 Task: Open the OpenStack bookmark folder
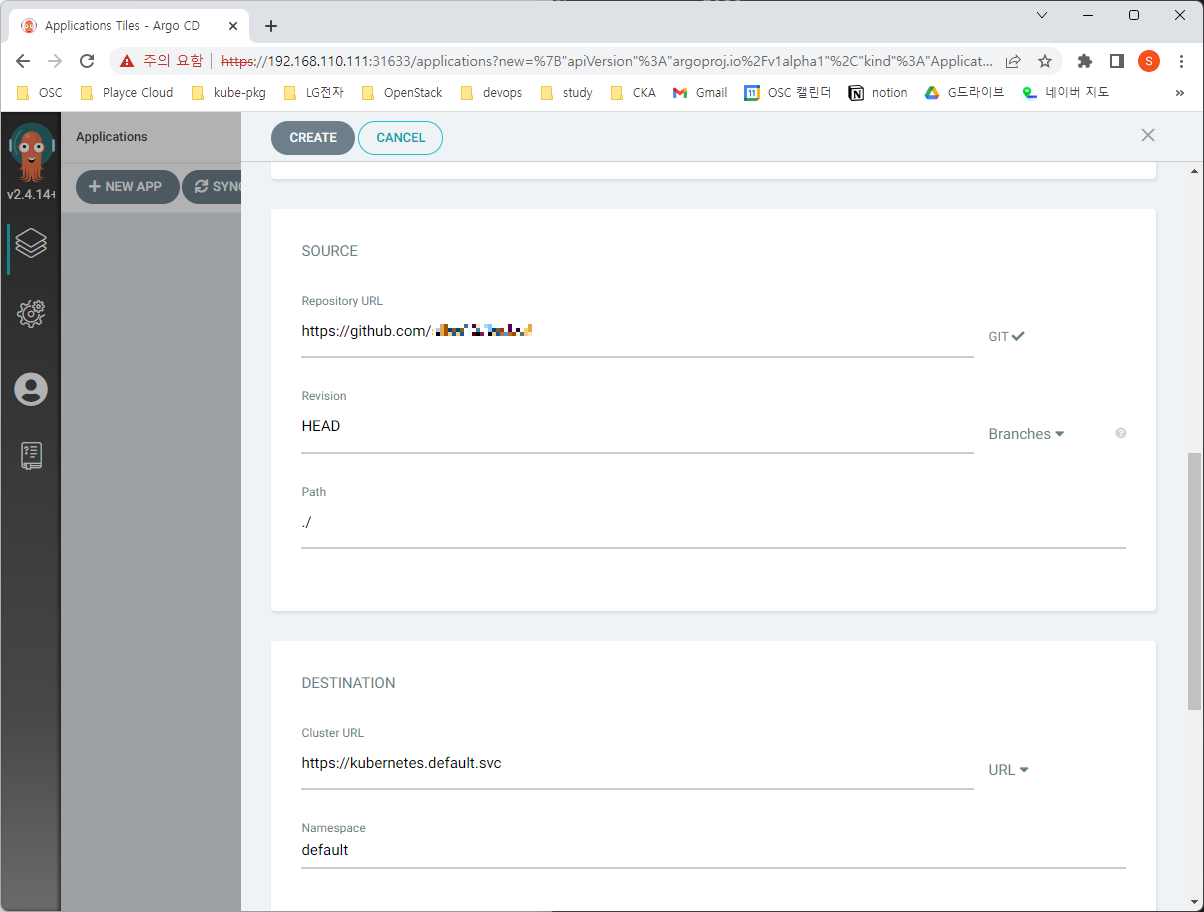(402, 93)
